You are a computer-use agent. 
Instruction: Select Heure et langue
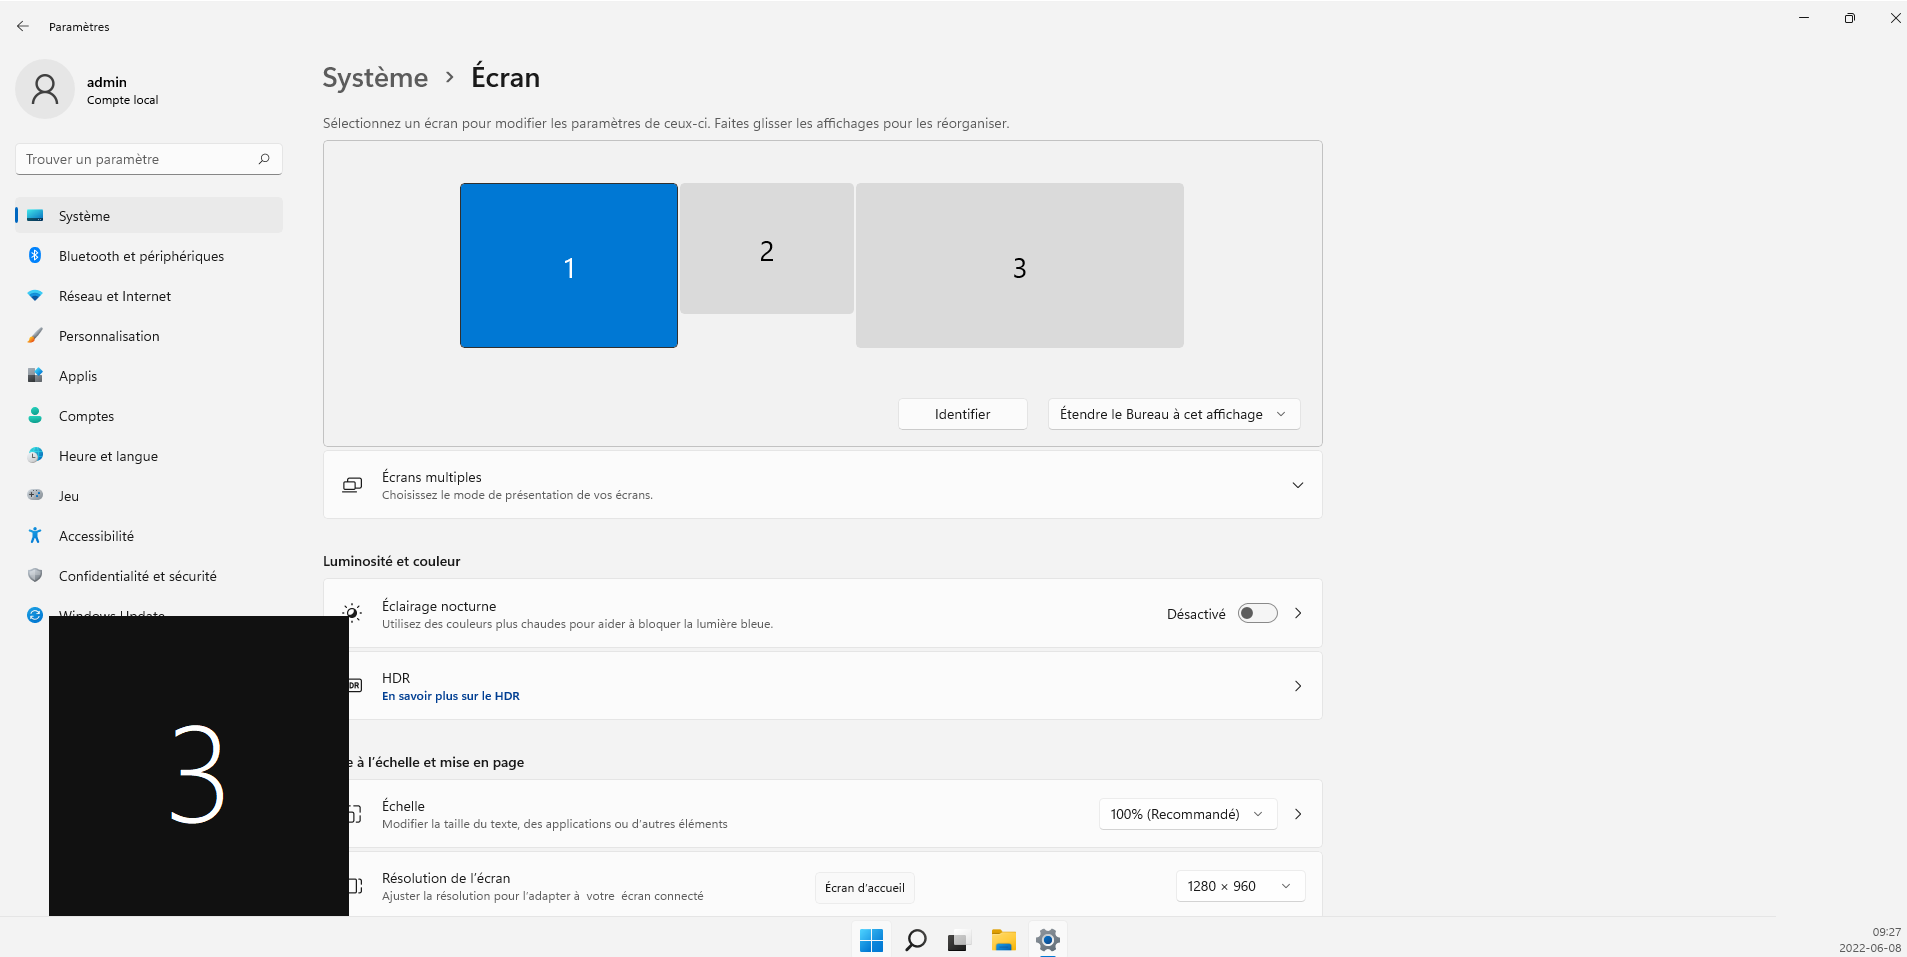tap(108, 455)
